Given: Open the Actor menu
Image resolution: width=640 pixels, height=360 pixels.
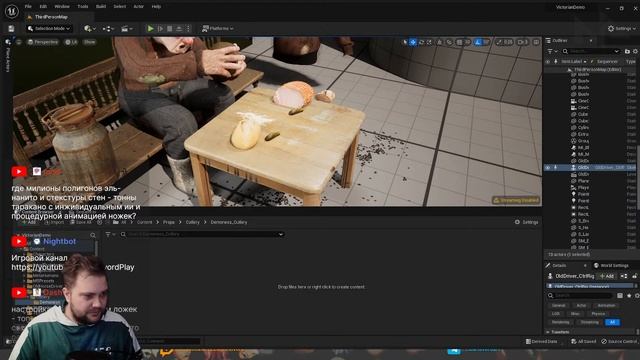Looking at the screenshot, I should 138,7.
